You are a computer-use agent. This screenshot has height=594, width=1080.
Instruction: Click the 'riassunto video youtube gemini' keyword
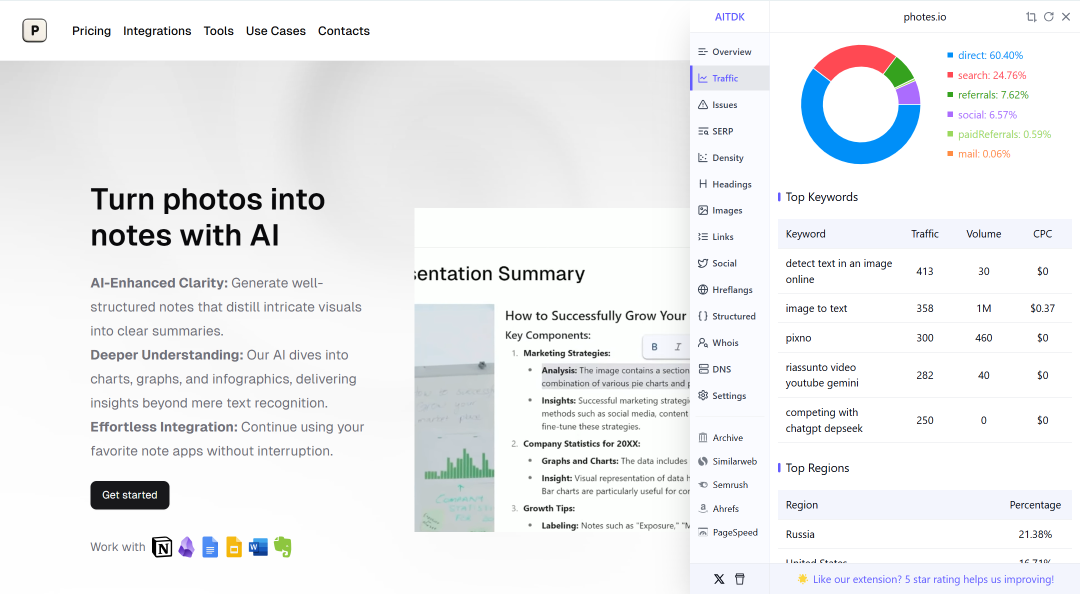822,375
